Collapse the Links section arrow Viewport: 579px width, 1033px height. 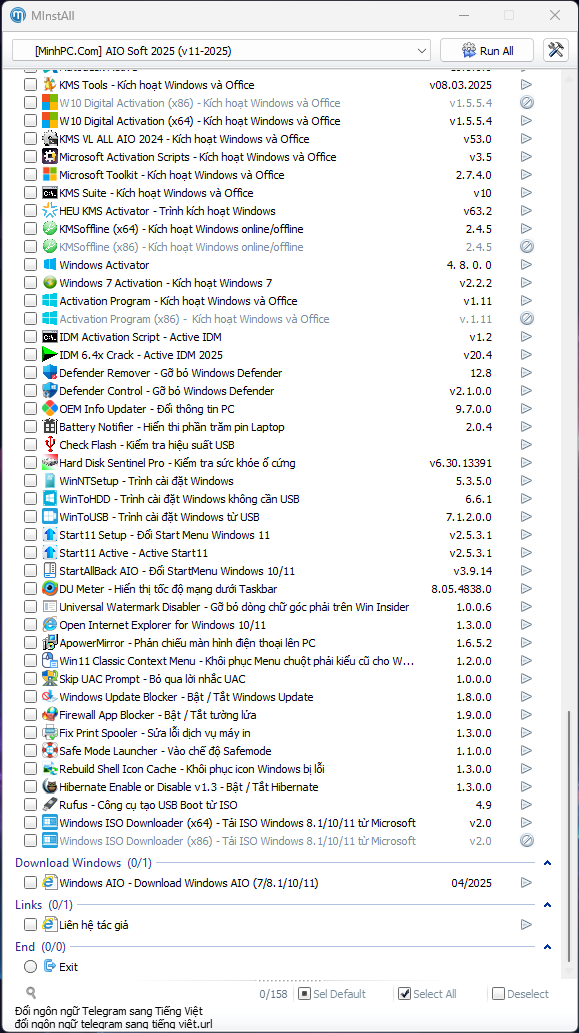[547, 905]
